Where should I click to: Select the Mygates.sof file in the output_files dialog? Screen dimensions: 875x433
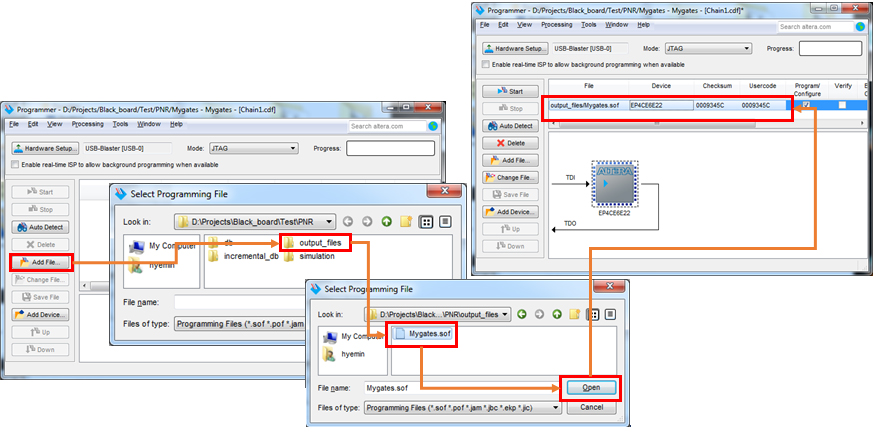coord(423,334)
